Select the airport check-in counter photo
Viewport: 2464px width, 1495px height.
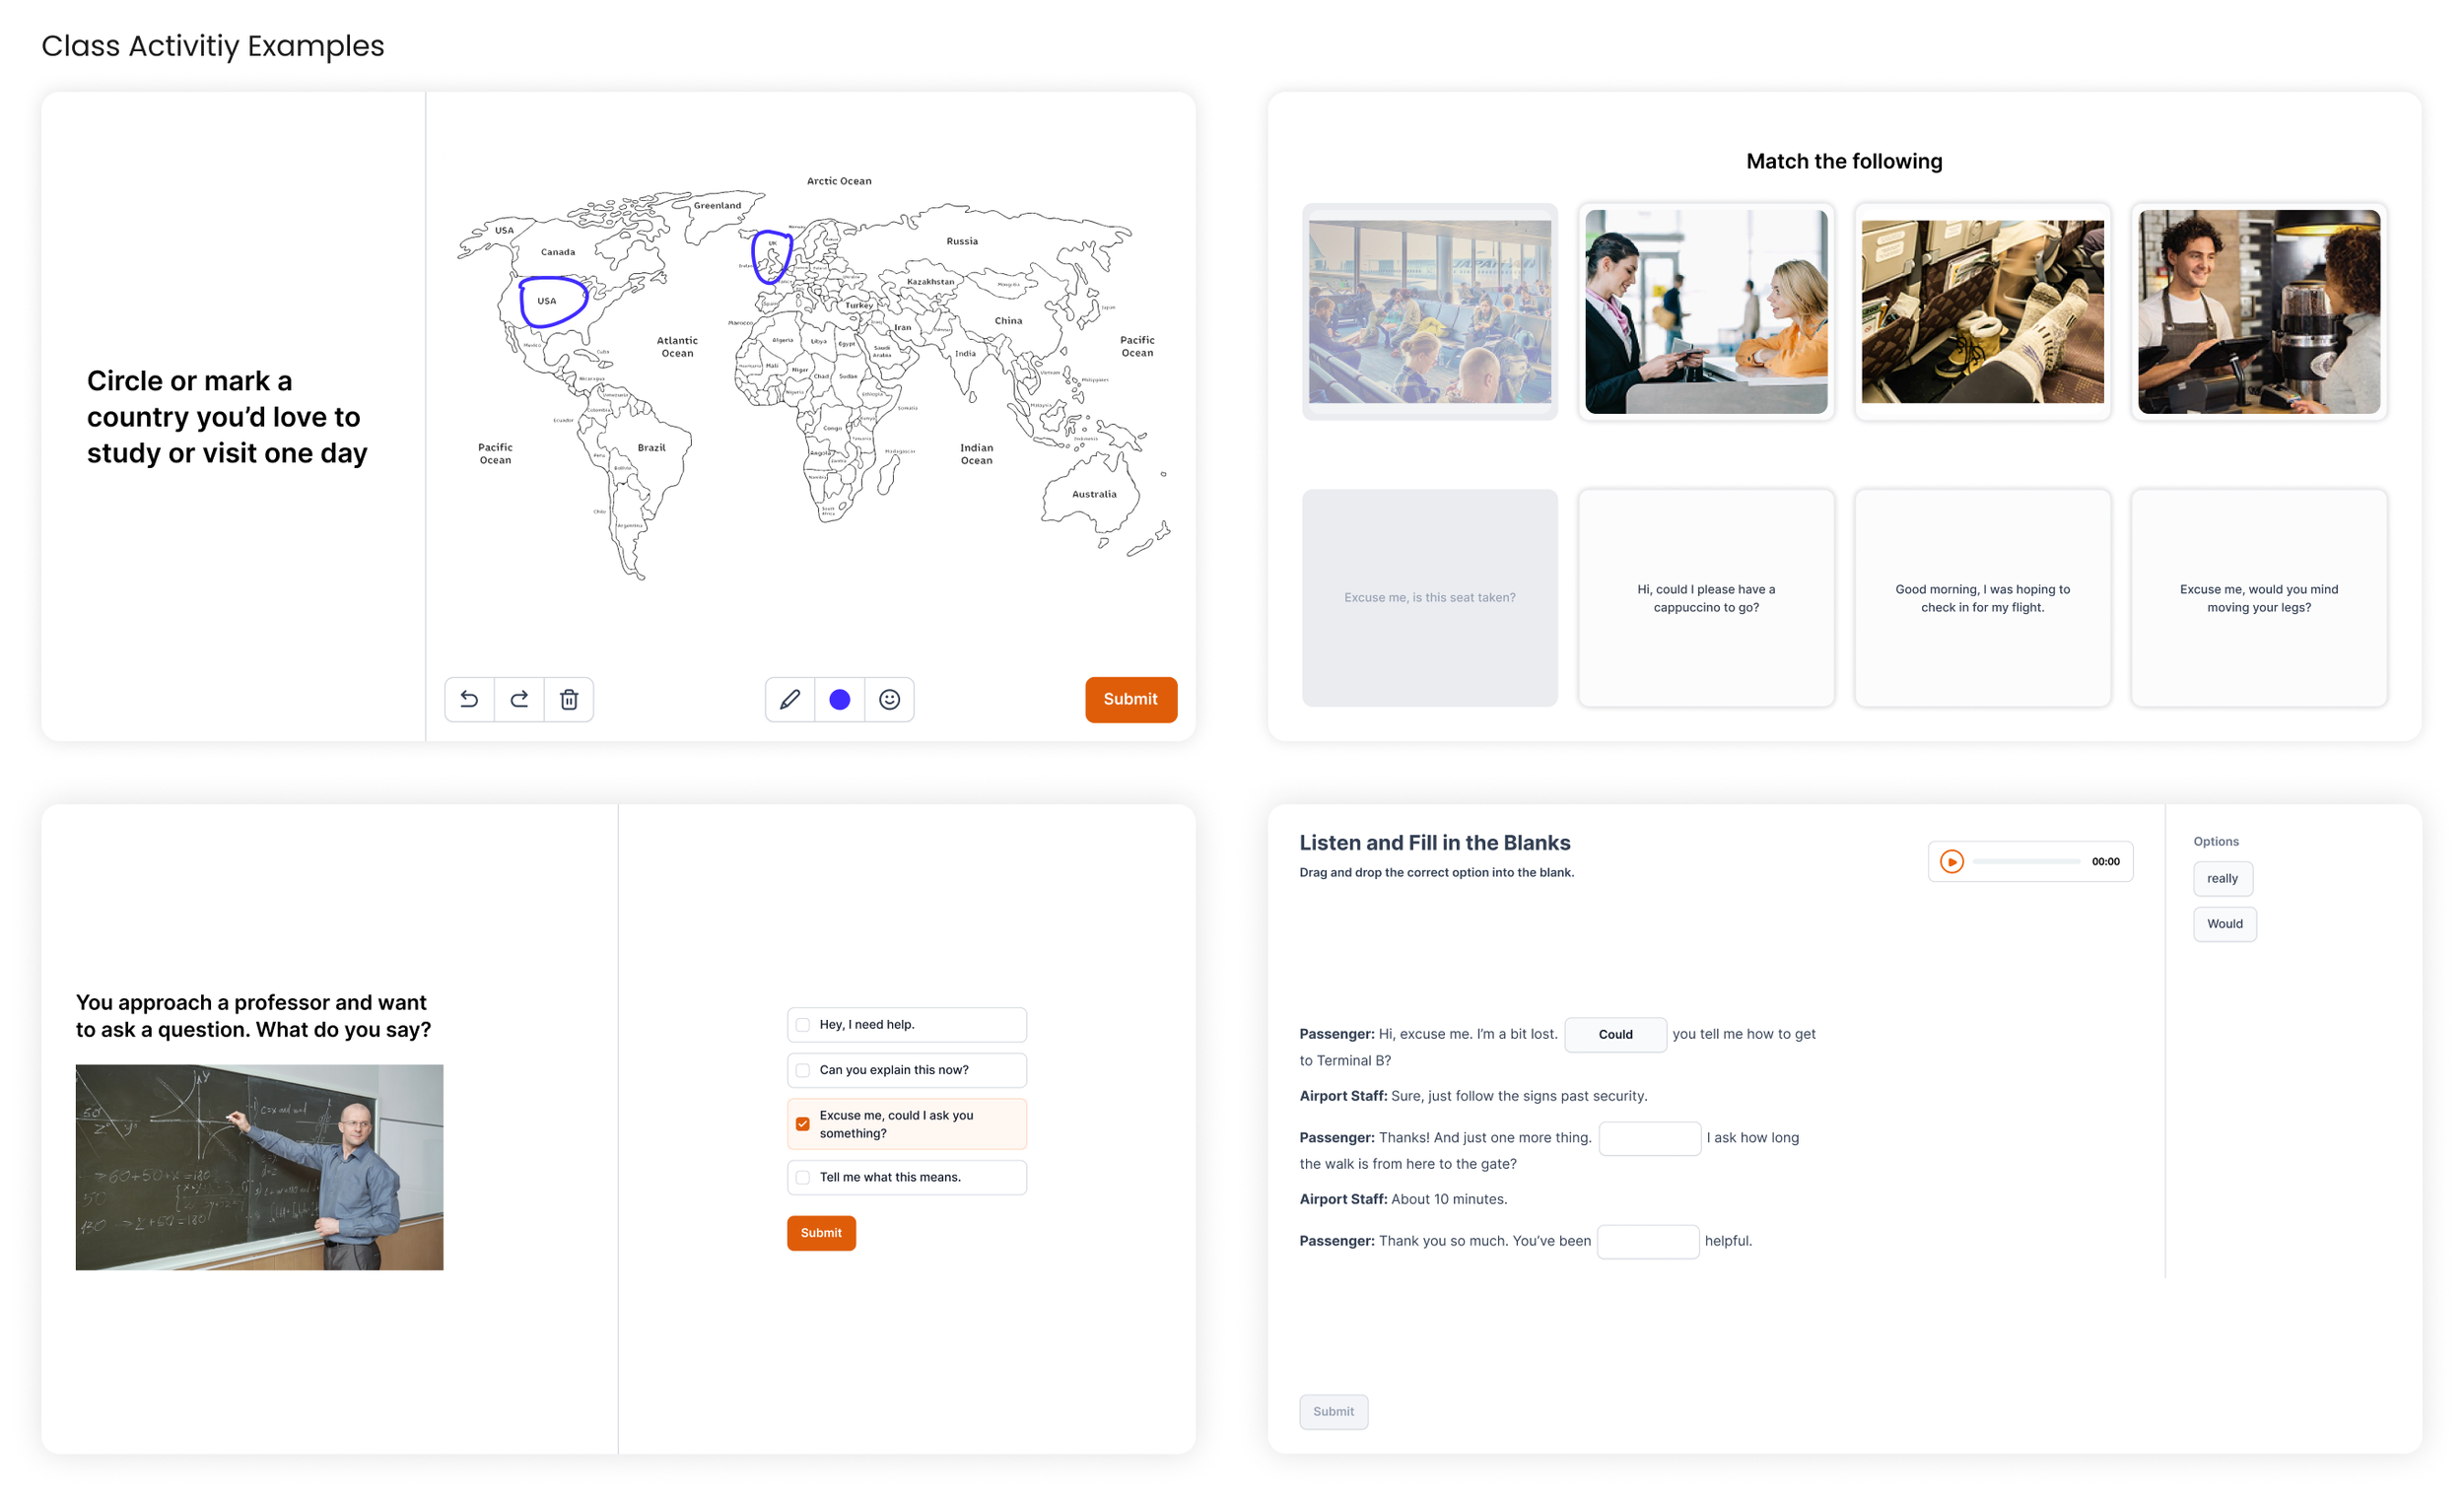(x=1706, y=311)
